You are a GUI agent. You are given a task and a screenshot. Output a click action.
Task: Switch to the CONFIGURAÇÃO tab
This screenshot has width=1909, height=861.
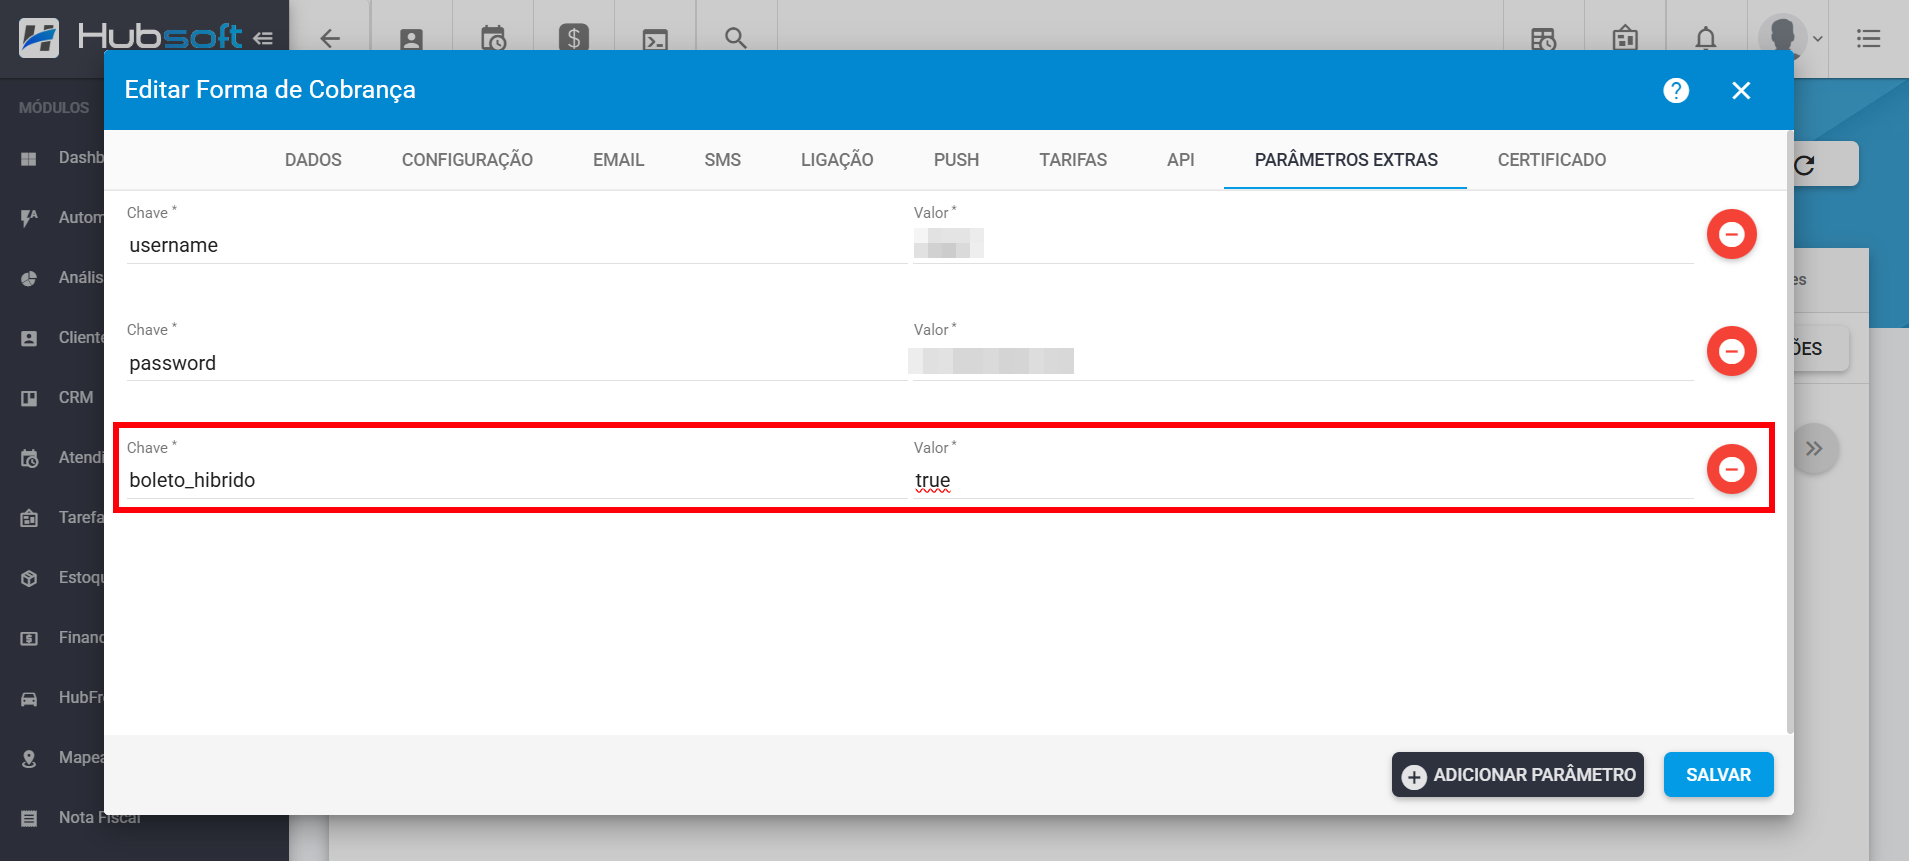click(x=467, y=160)
